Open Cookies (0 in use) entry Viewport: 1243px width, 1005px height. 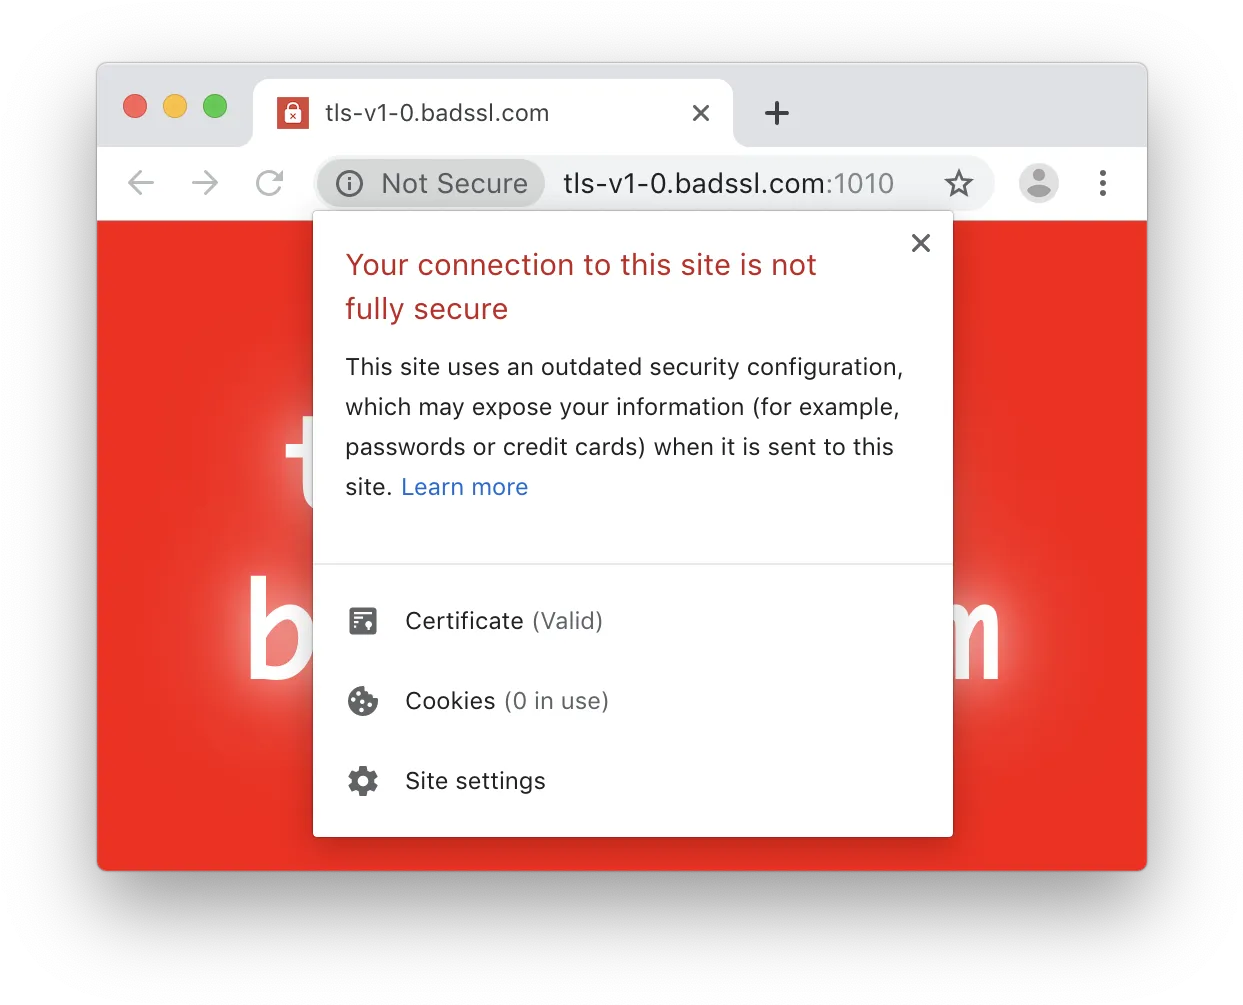[x=632, y=701]
